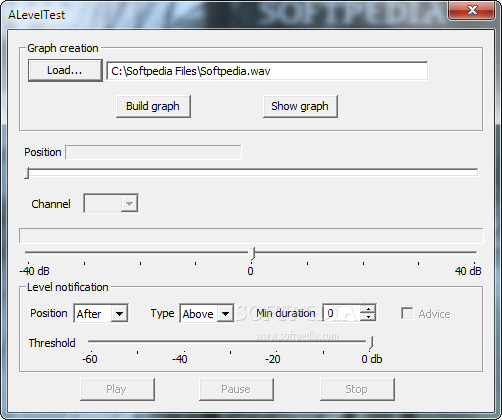
Task: Click the level meter bar above gain slider
Action: tap(251, 236)
